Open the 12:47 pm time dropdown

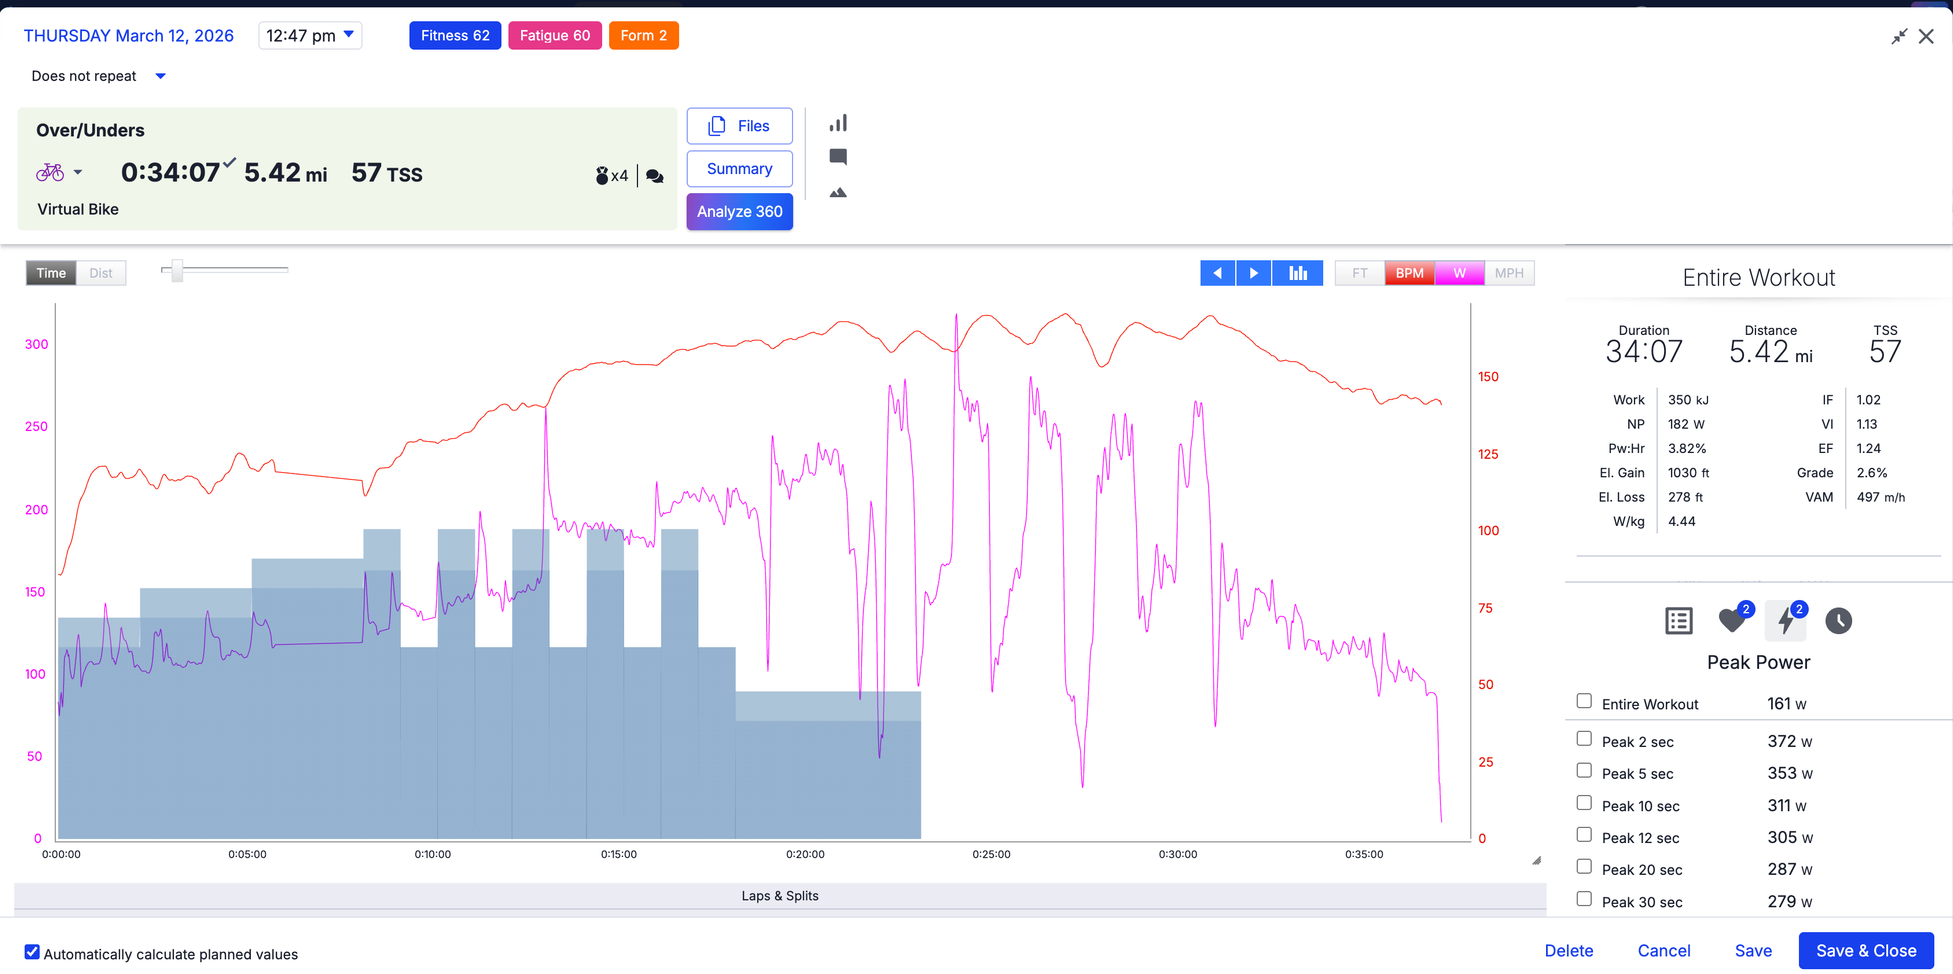coord(310,35)
